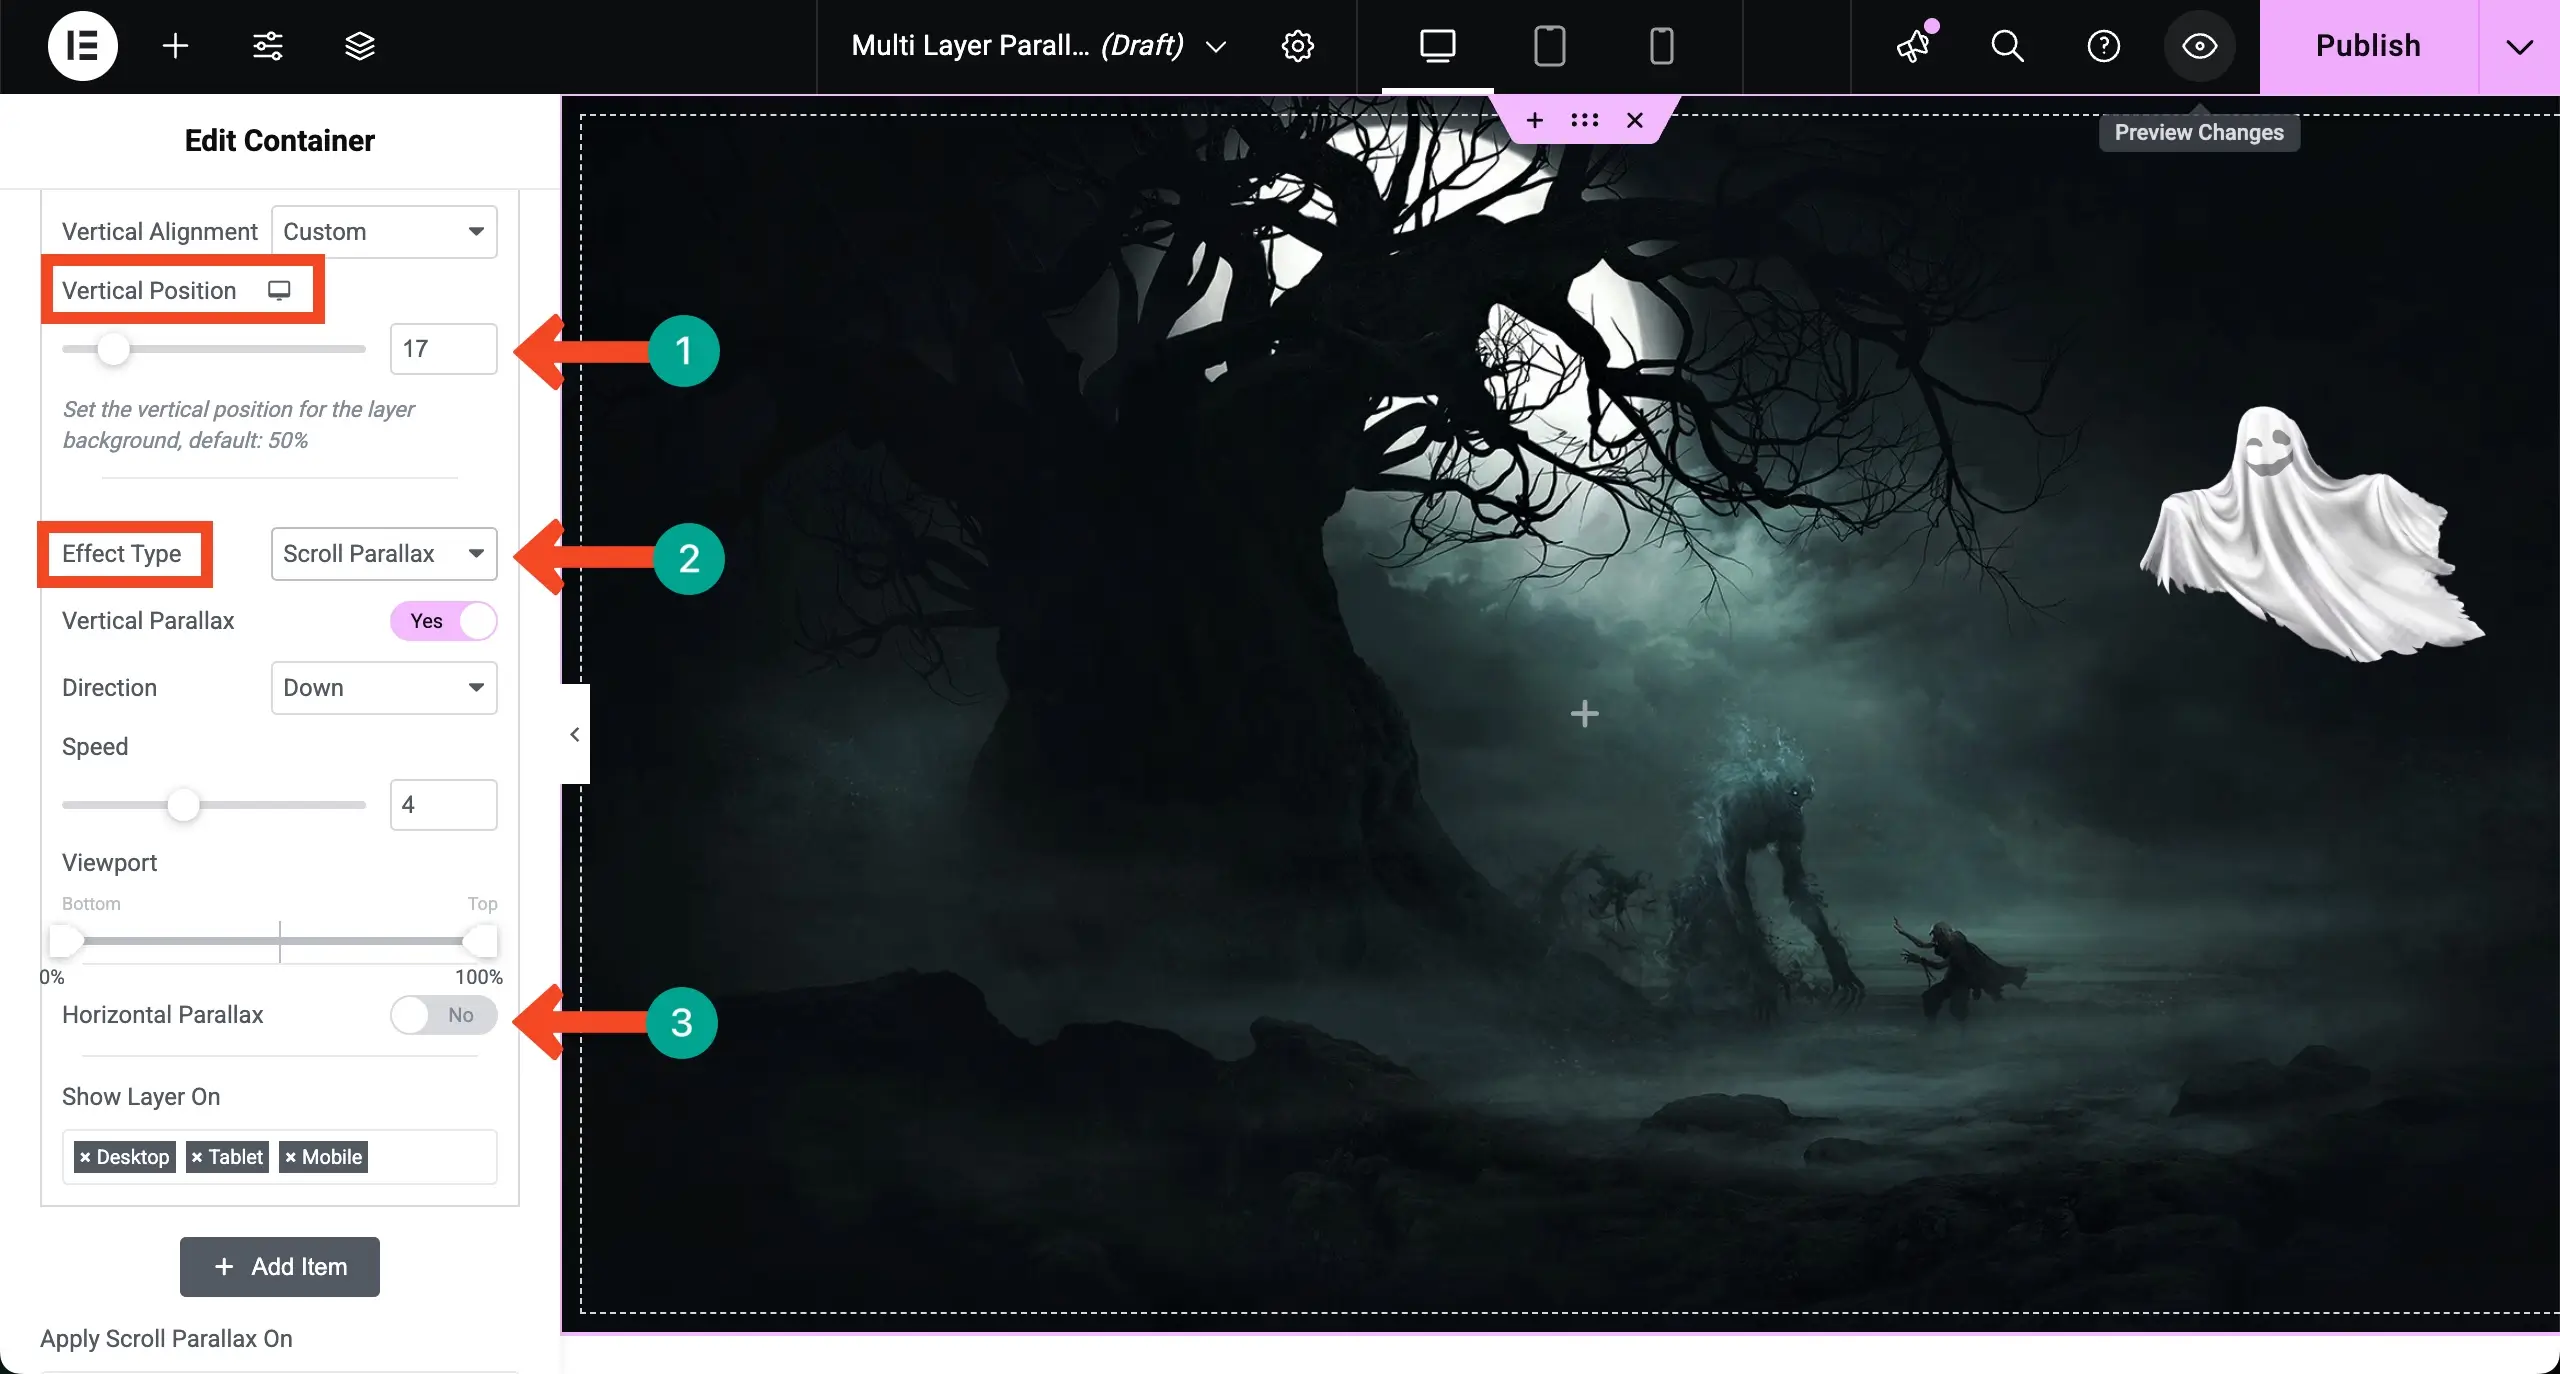Remove Mobile tag from Show Layer On

[290, 1157]
